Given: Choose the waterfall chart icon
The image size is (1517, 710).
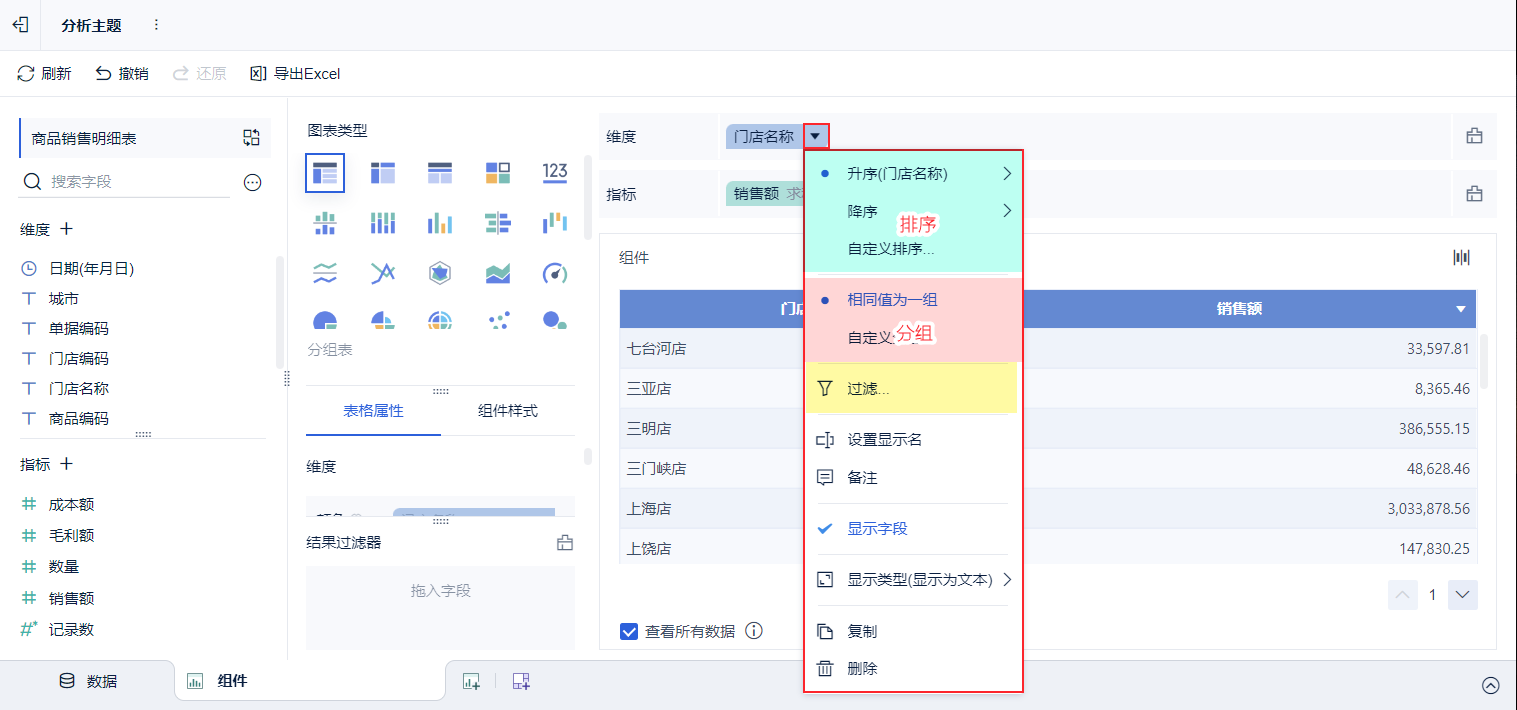Looking at the screenshot, I should point(555,222).
